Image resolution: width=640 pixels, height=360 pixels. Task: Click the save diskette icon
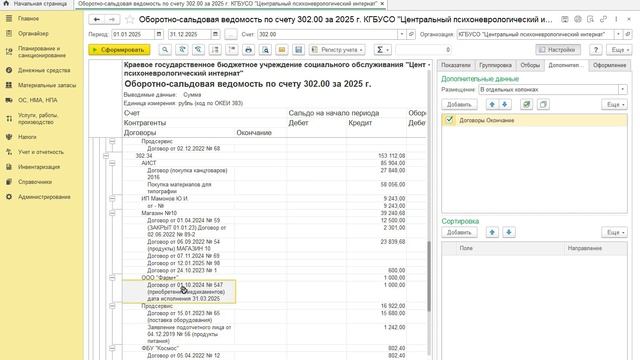299,50
